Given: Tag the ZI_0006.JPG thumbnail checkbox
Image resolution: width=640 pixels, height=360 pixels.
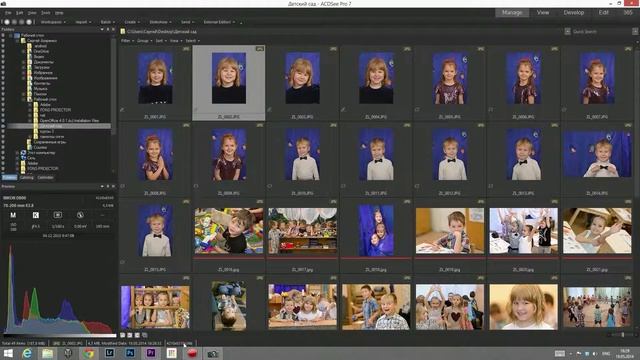Looking at the screenshot, I should tap(491, 109).
